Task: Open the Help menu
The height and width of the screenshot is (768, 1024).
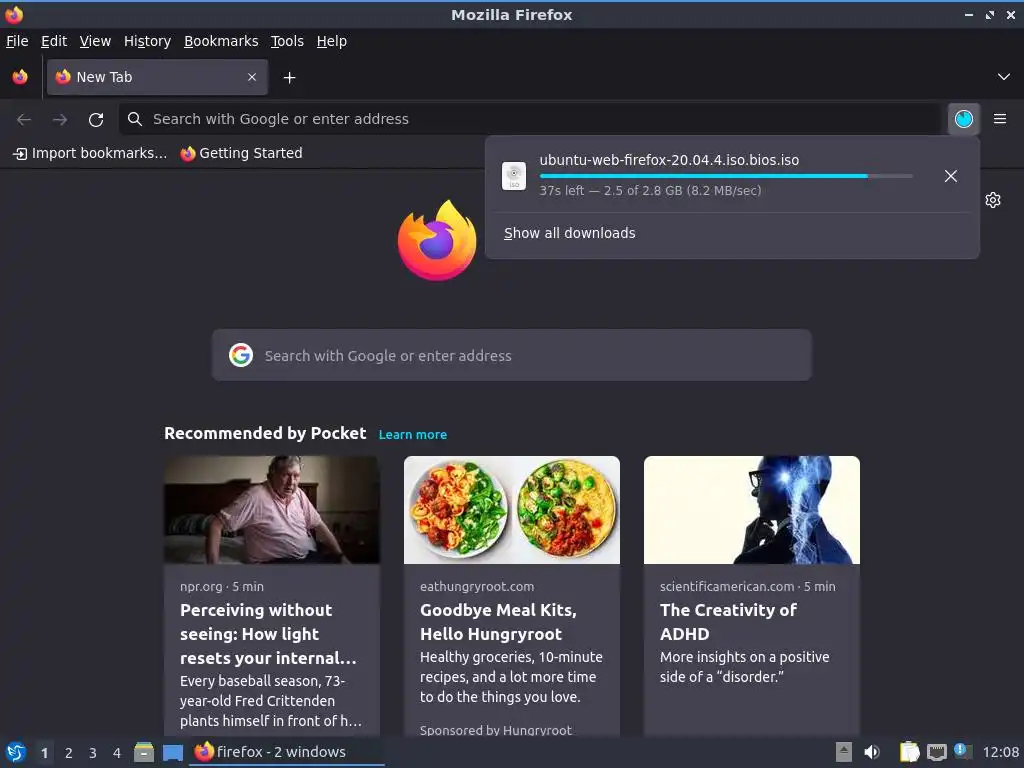Action: click(332, 41)
